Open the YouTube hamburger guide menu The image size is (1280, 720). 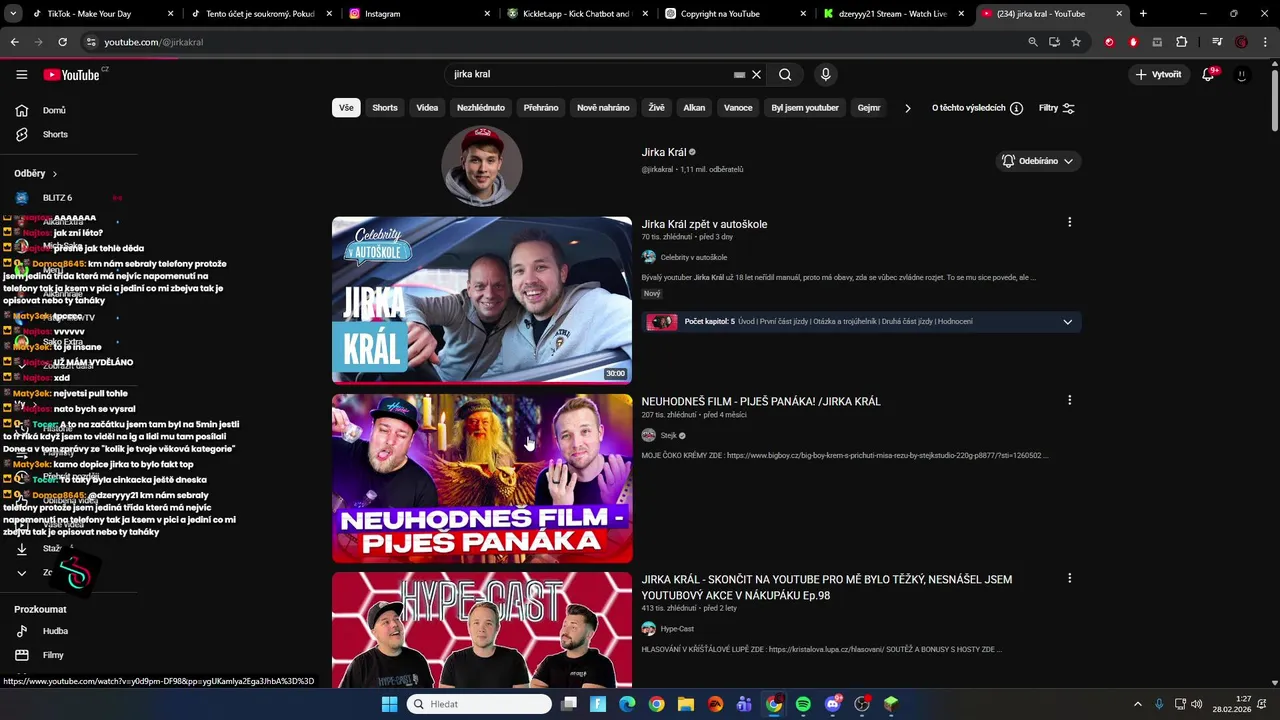21,74
